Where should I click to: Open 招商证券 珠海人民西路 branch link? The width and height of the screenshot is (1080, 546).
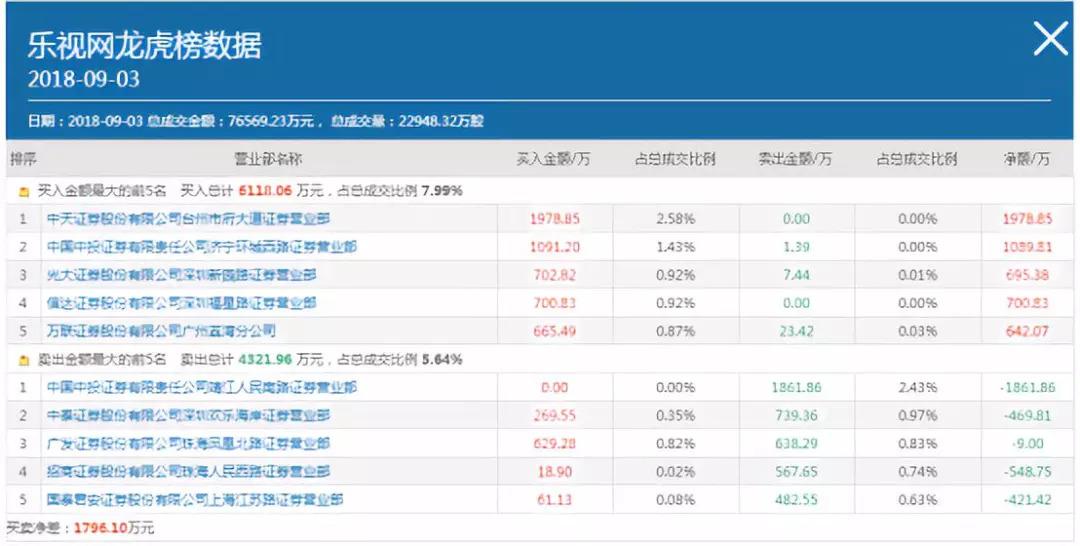click(x=188, y=471)
